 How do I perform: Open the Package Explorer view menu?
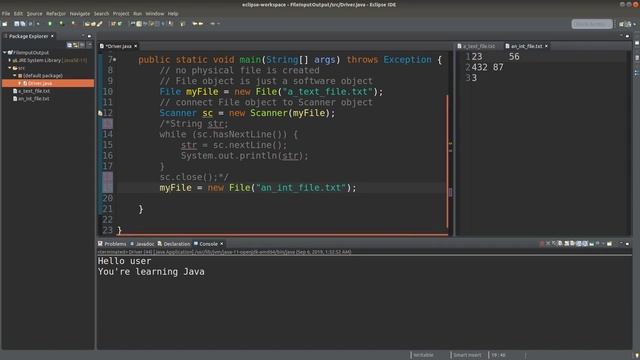pyautogui.click(x=90, y=45)
